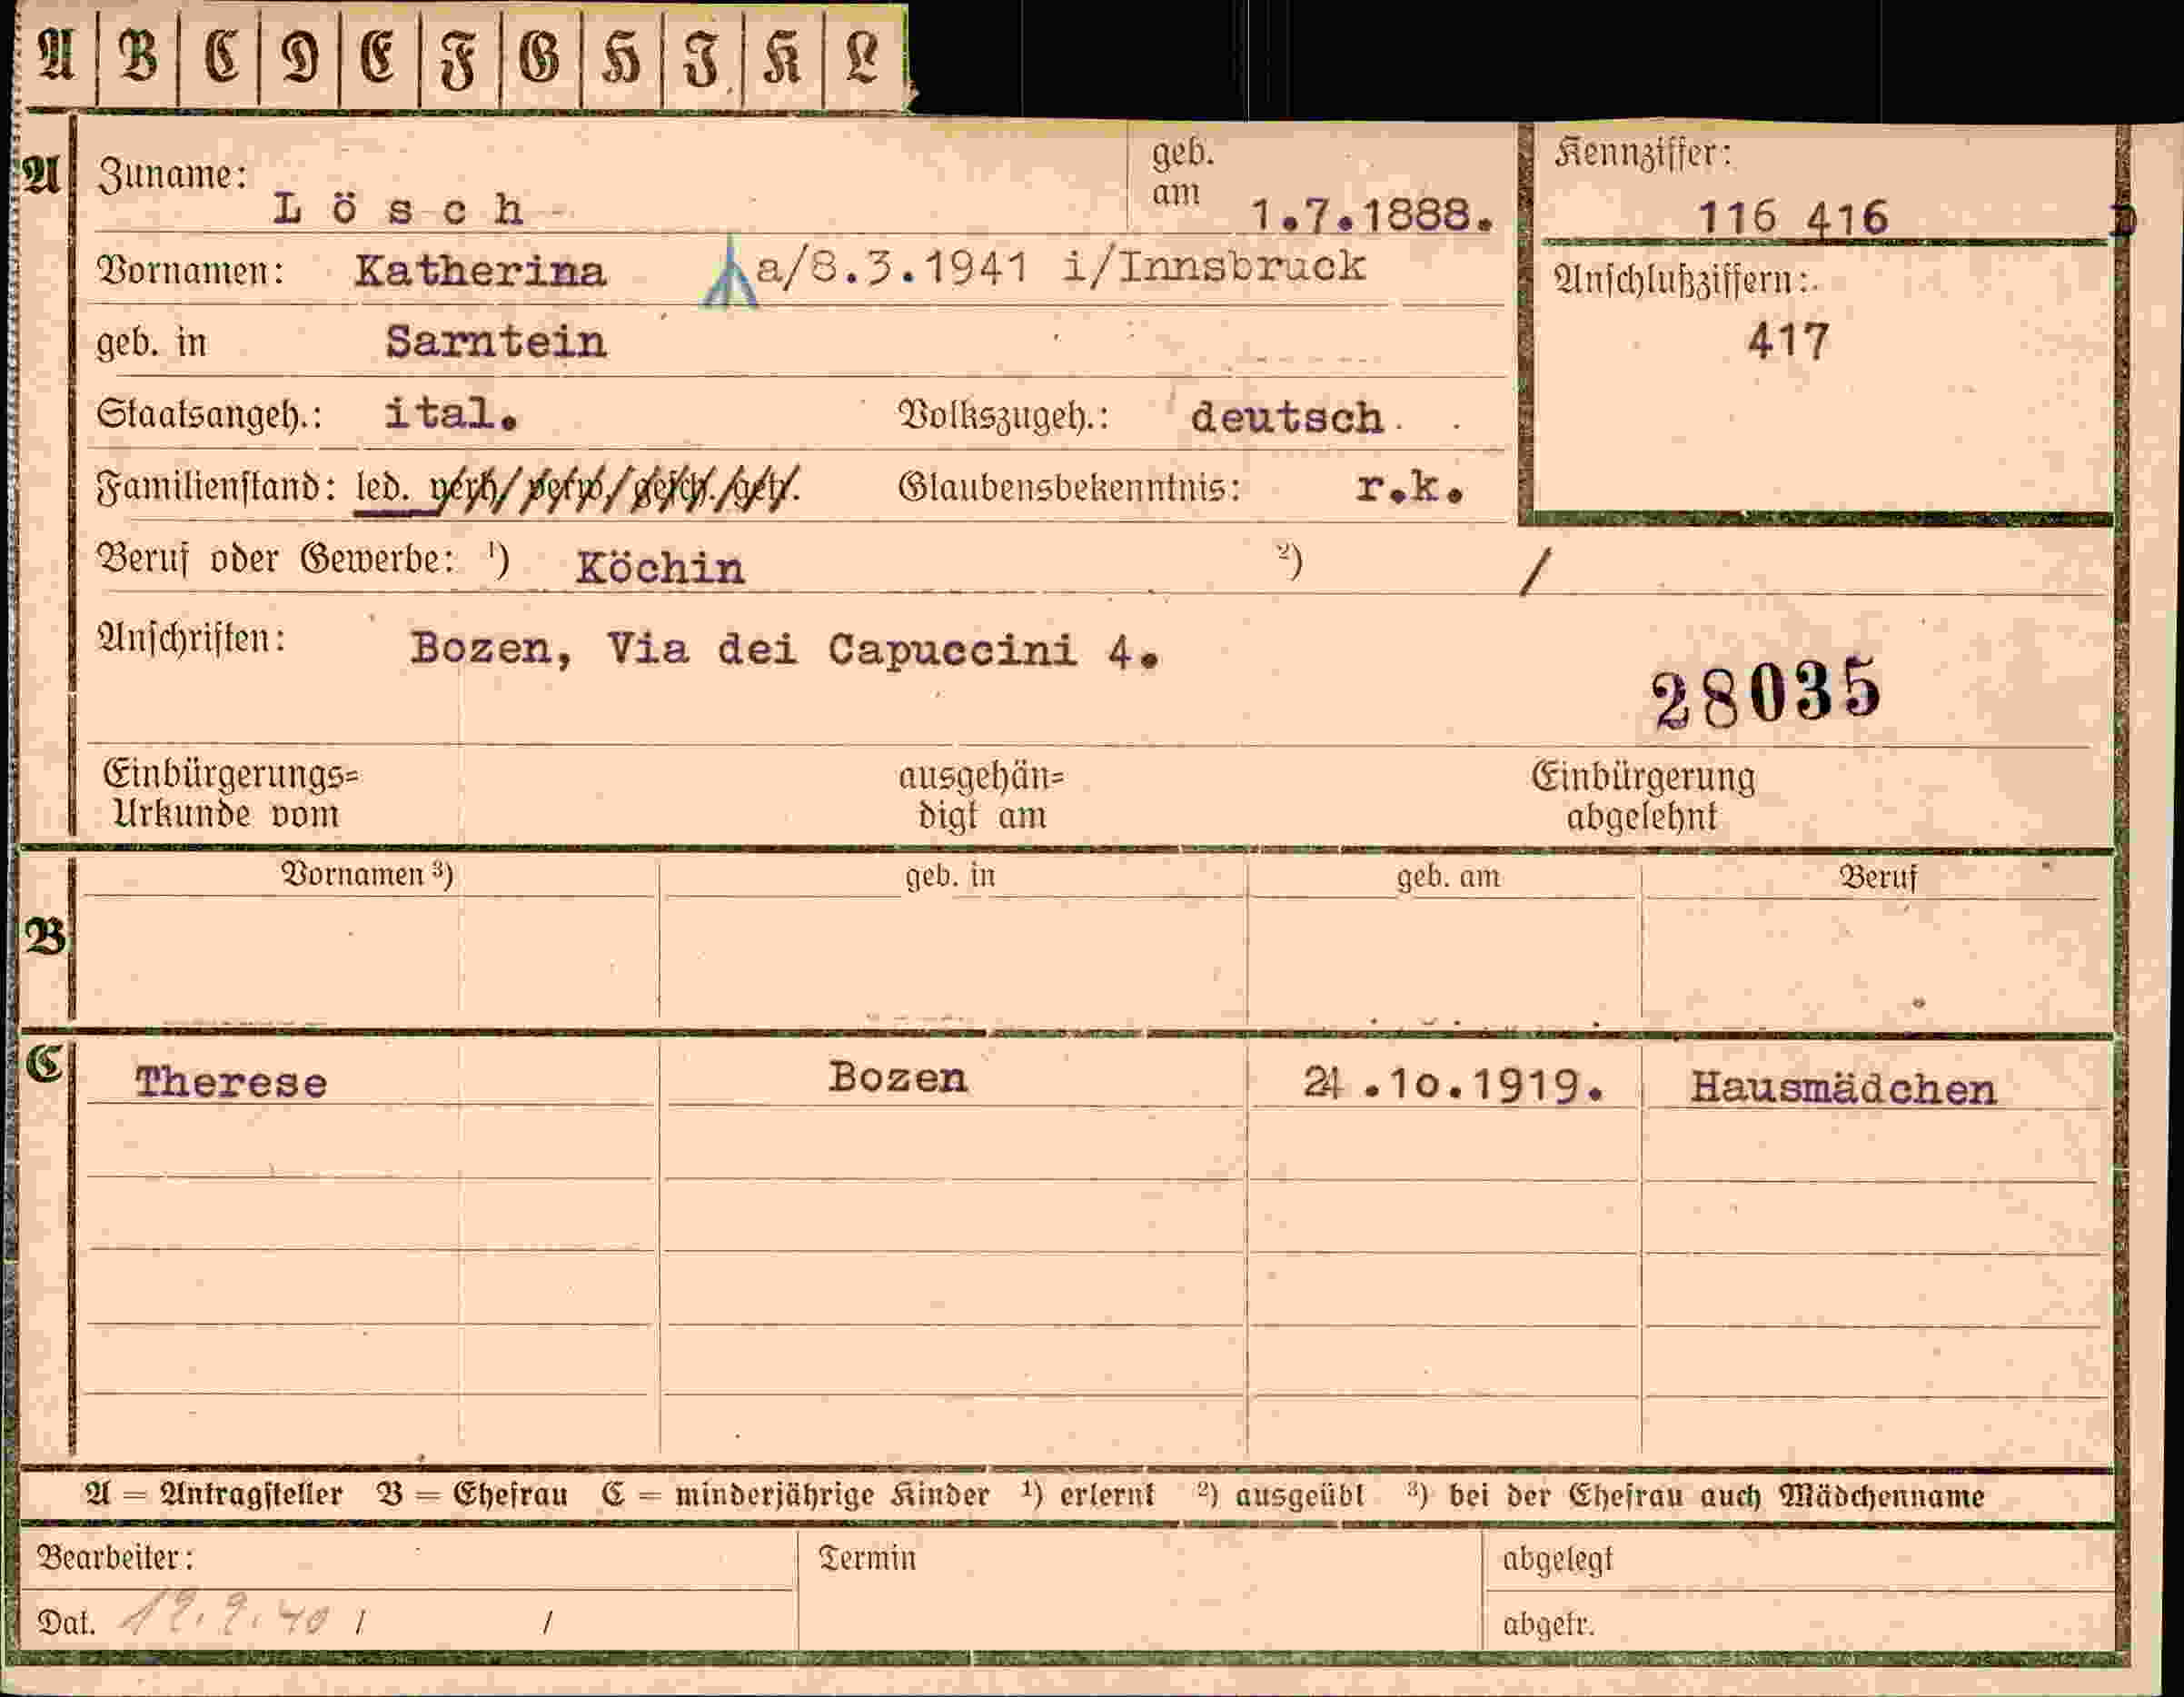The image size is (2184, 1697).
Task: Select the address 'Bozen, Via dei Capuccini 4.'
Action: coord(785,650)
